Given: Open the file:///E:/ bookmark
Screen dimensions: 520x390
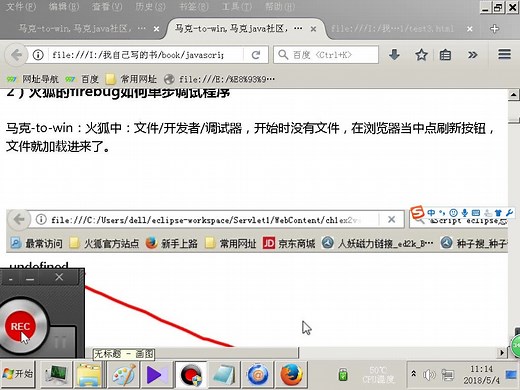Looking at the screenshot, I should point(220,79).
